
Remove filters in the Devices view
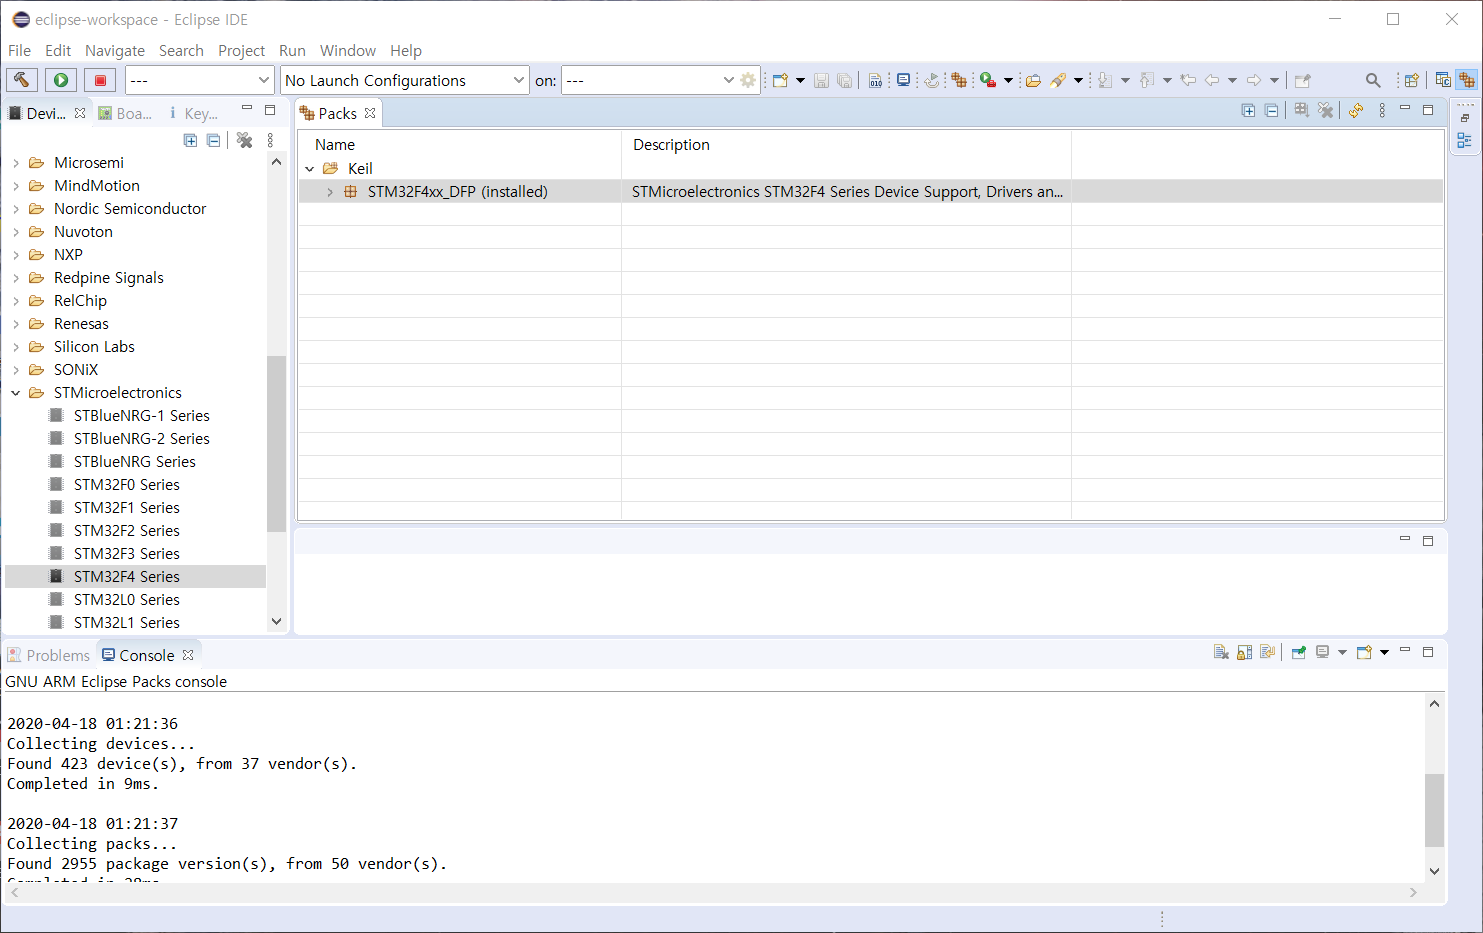[x=244, y=140]
